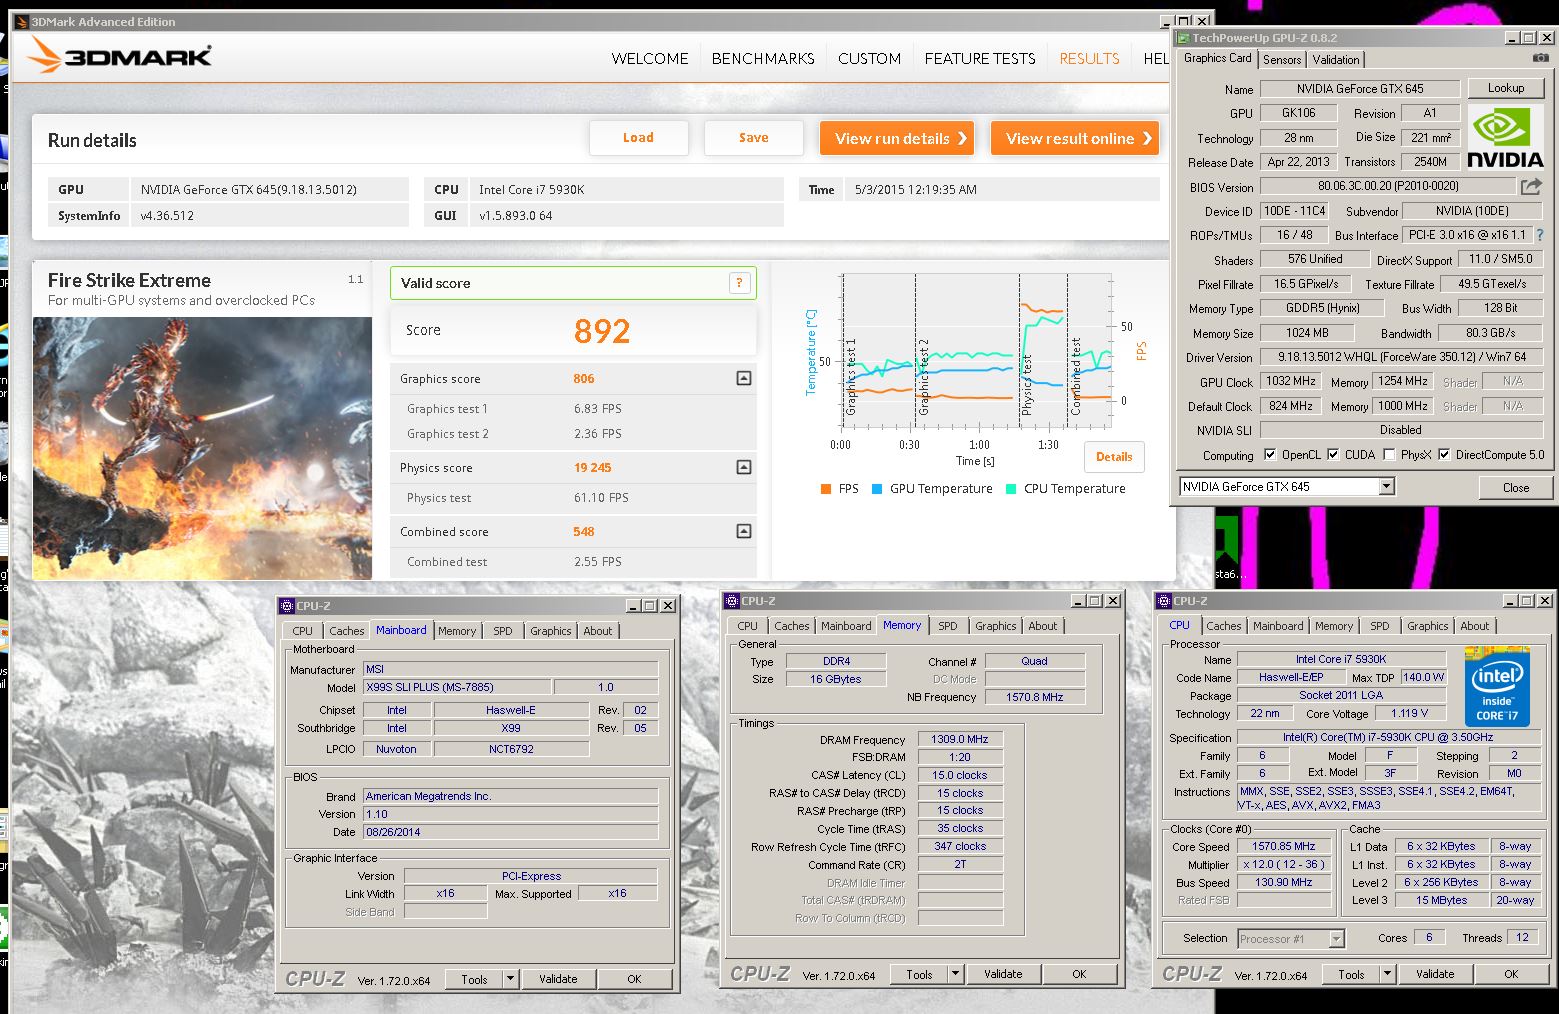Collapse the Physics score section

tap(743, 467)
